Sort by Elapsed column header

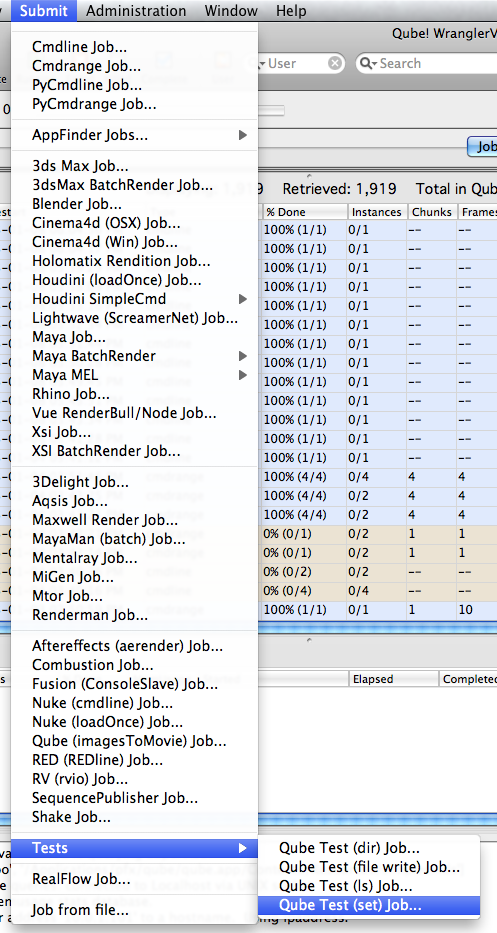click(x=394, y=678)
